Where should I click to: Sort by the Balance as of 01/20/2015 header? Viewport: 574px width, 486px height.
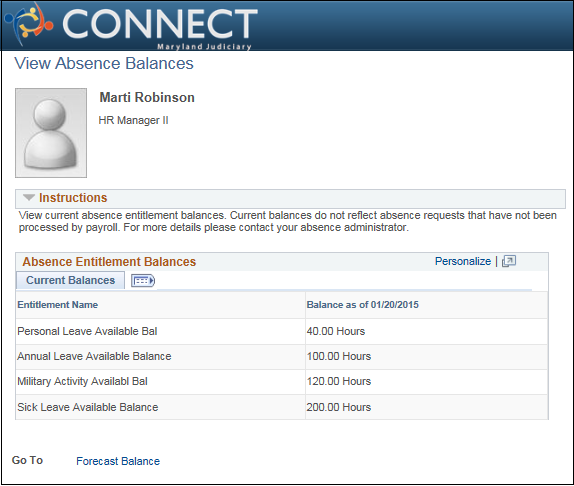(x=362, y=305)
